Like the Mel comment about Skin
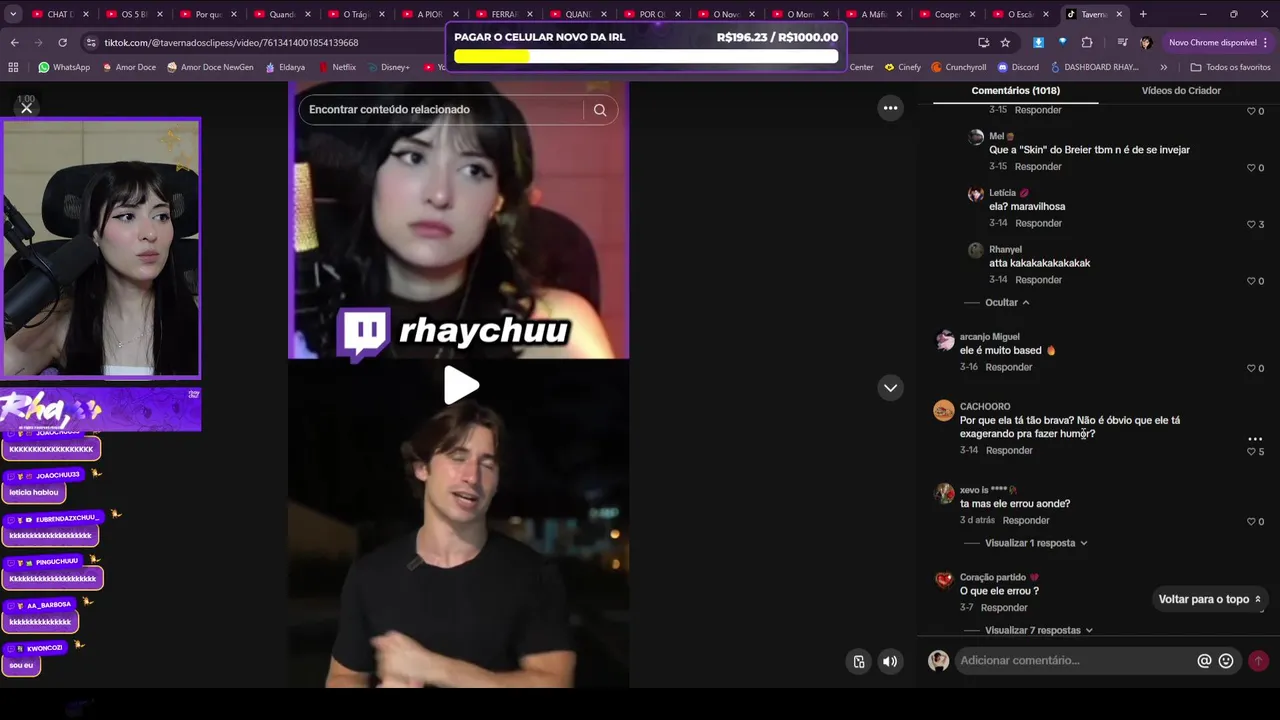Screen dimensions: 1280x720 [1251, 168]
